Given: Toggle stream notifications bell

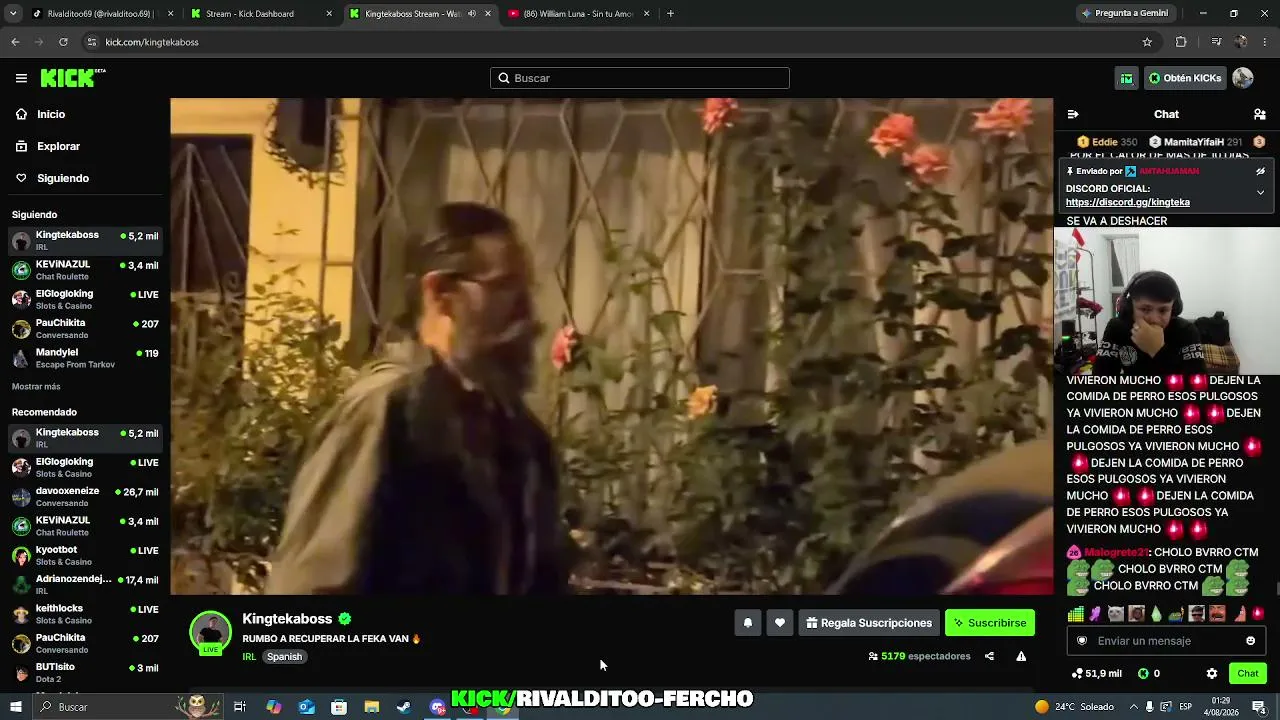Looking at the screenshot, I should pos(747,623).
